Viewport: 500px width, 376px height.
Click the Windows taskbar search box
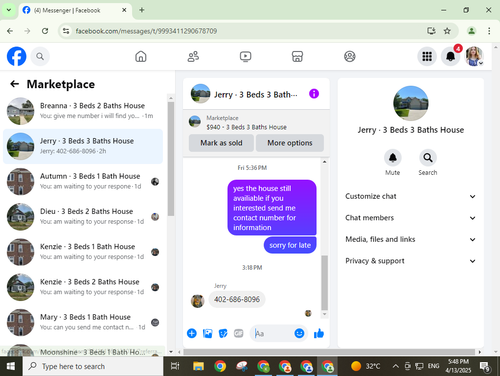click(x=93, y=366)
